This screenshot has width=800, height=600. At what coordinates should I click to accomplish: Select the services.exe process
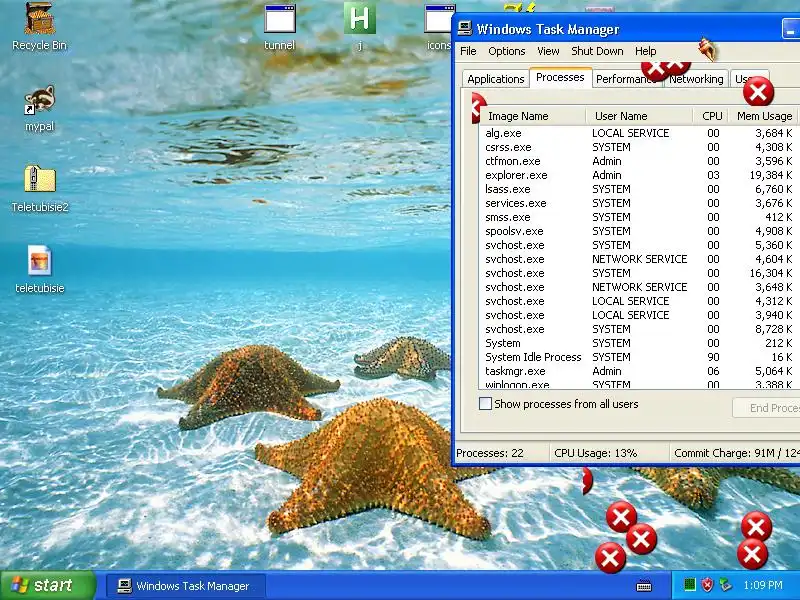click(639, 203)
